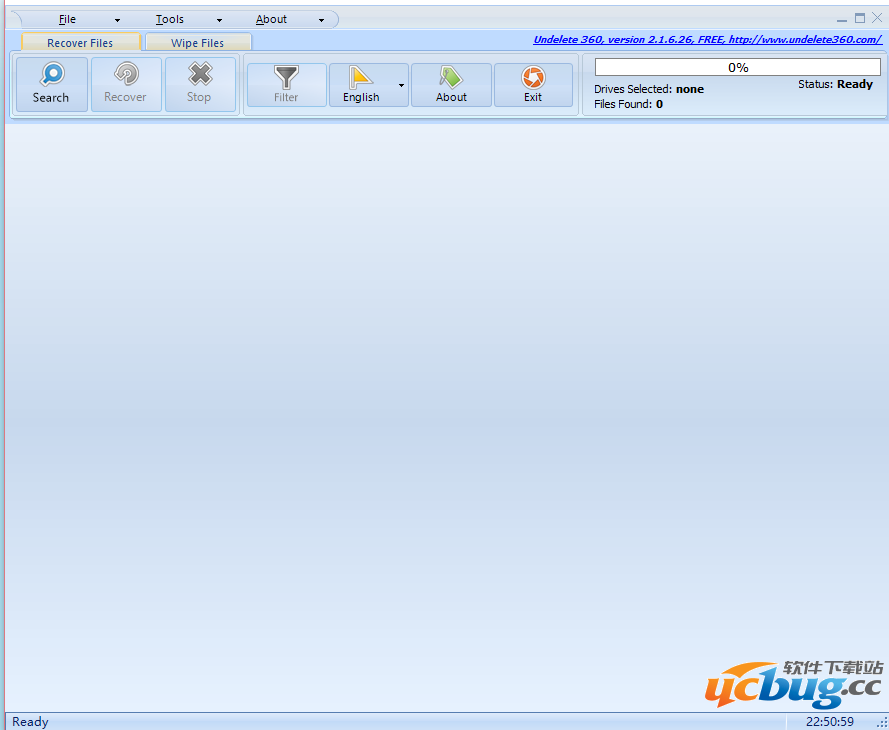The image size is (889, 730).
Task: Open About via the green tag icon
Action: pyautogui.click(x=451, y=78)
